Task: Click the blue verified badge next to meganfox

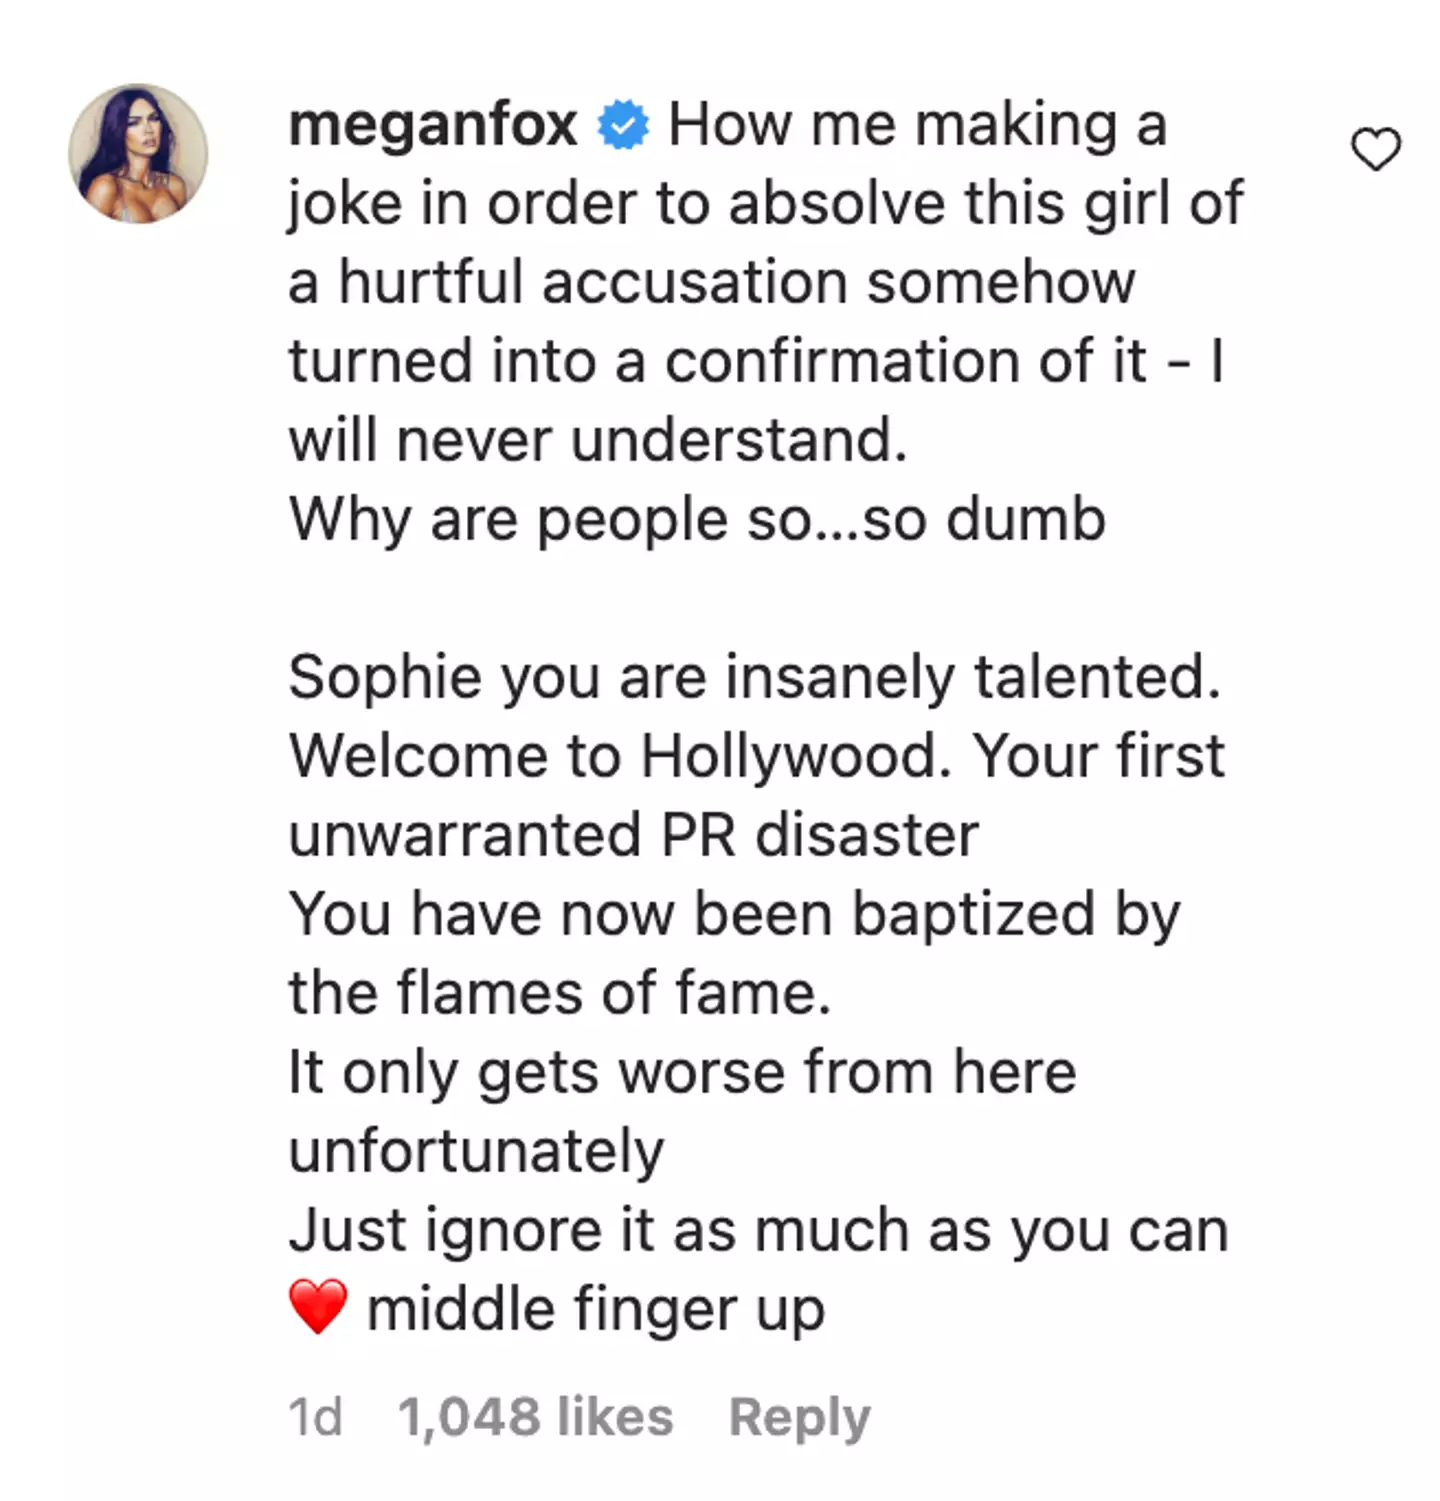Action: [623, 126]
